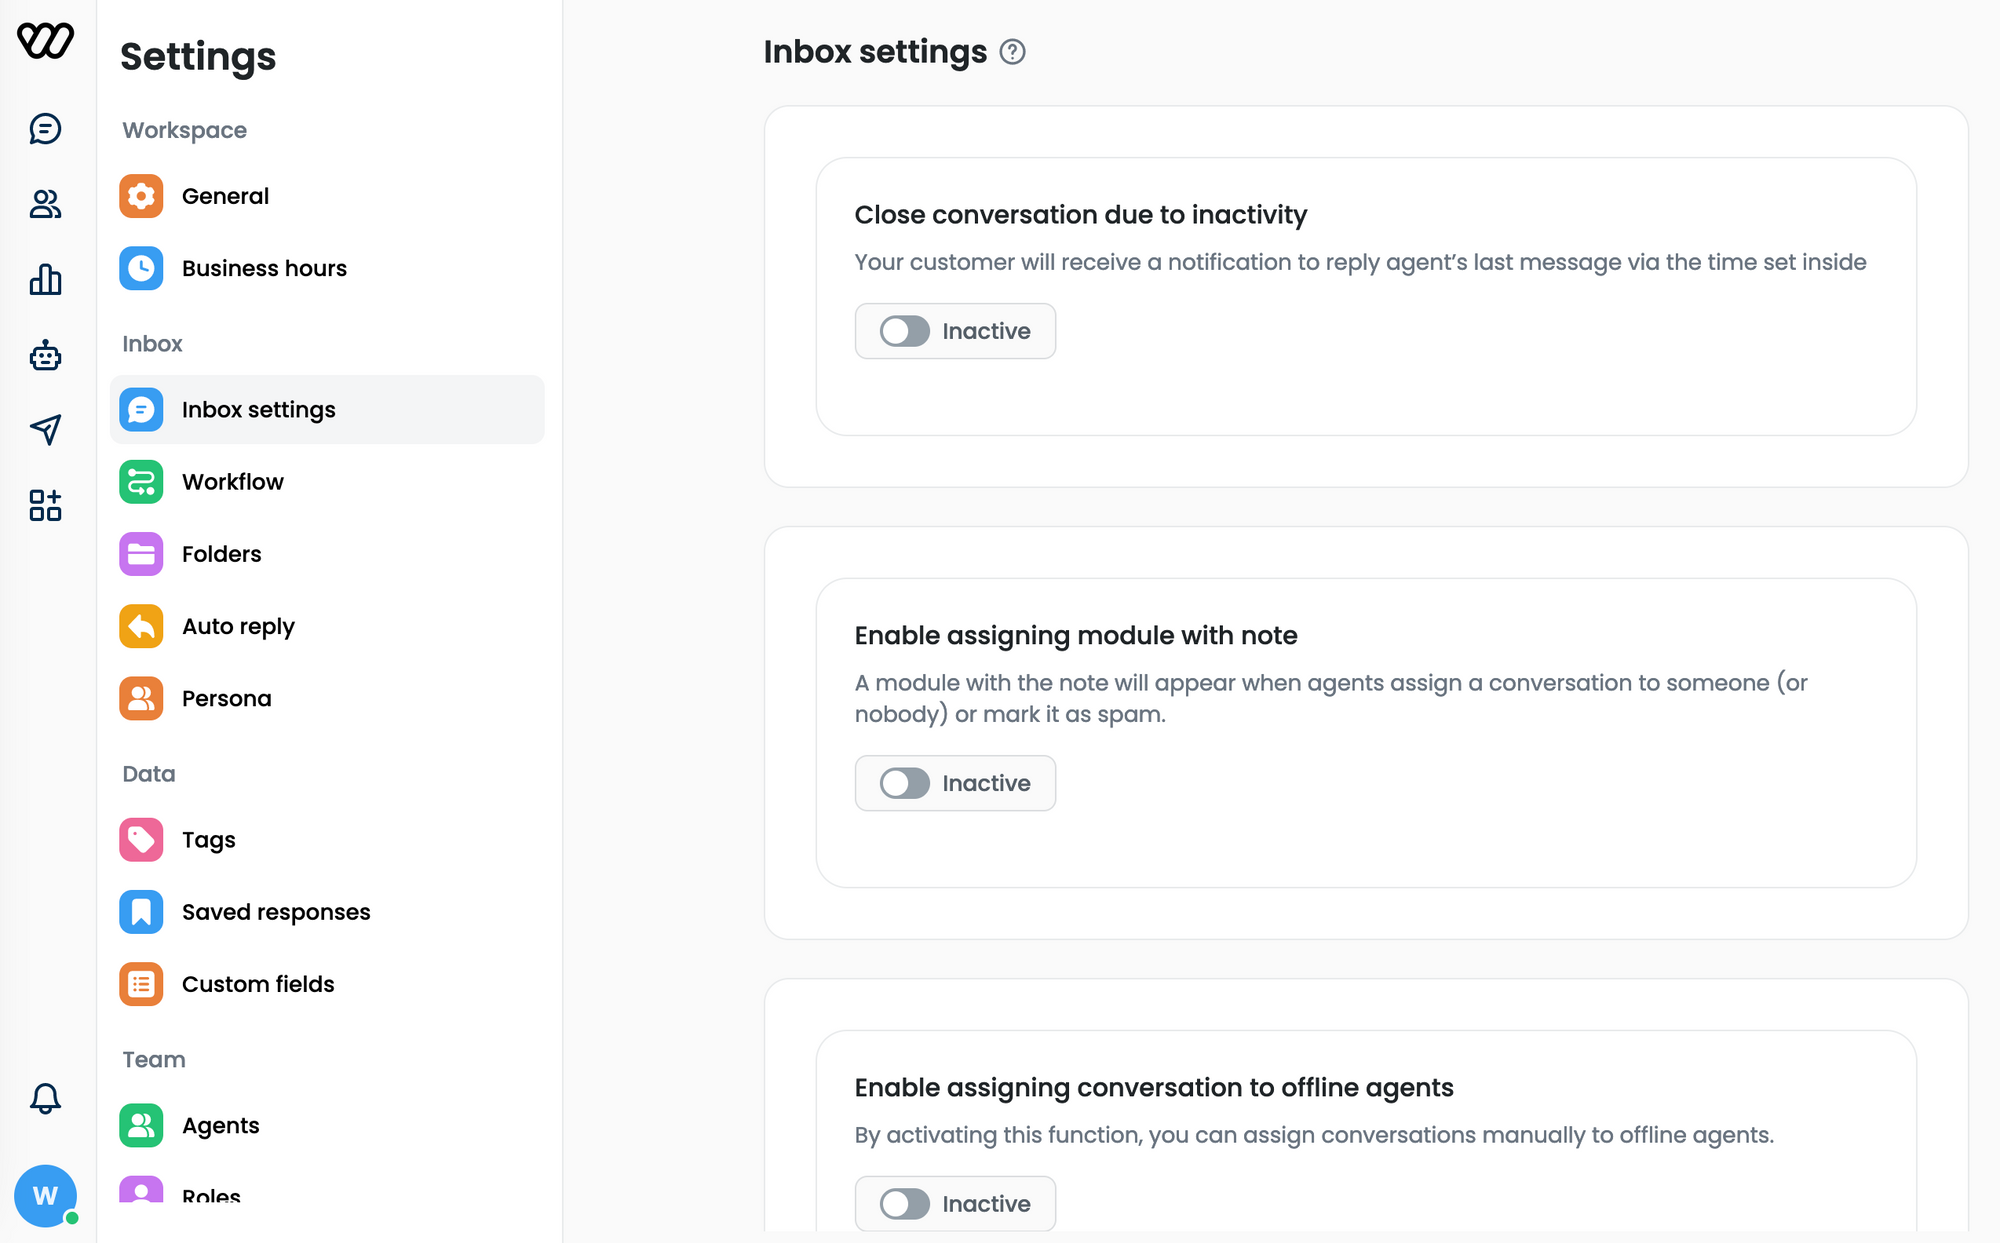Click the blue Inbox settings chat icon
Image resolution: width=2000 pixels, height=1243 pixels.
point(141,410)
